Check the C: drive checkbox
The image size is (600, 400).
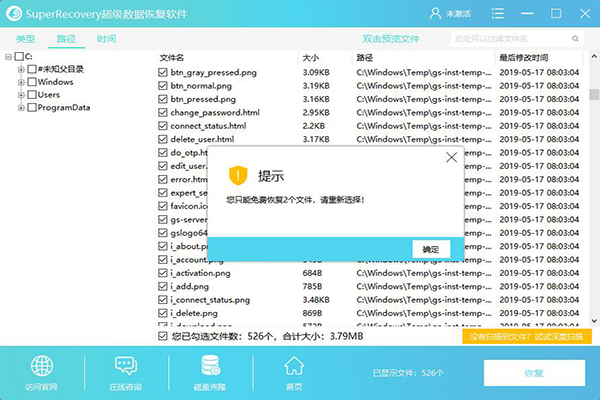pos(19,57)
